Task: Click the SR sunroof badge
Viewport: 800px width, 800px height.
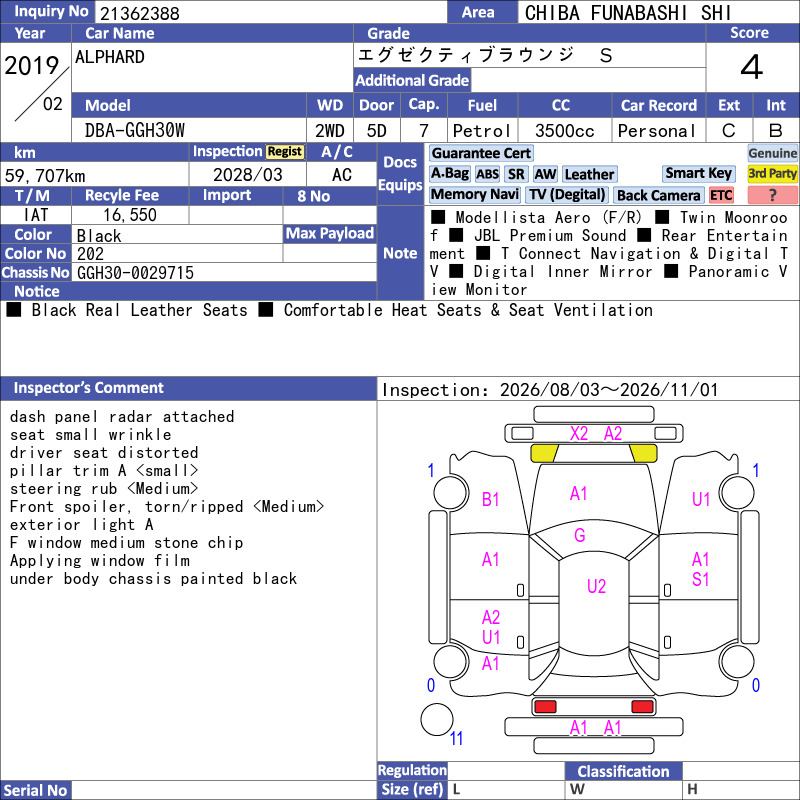Action: point(516,174)
